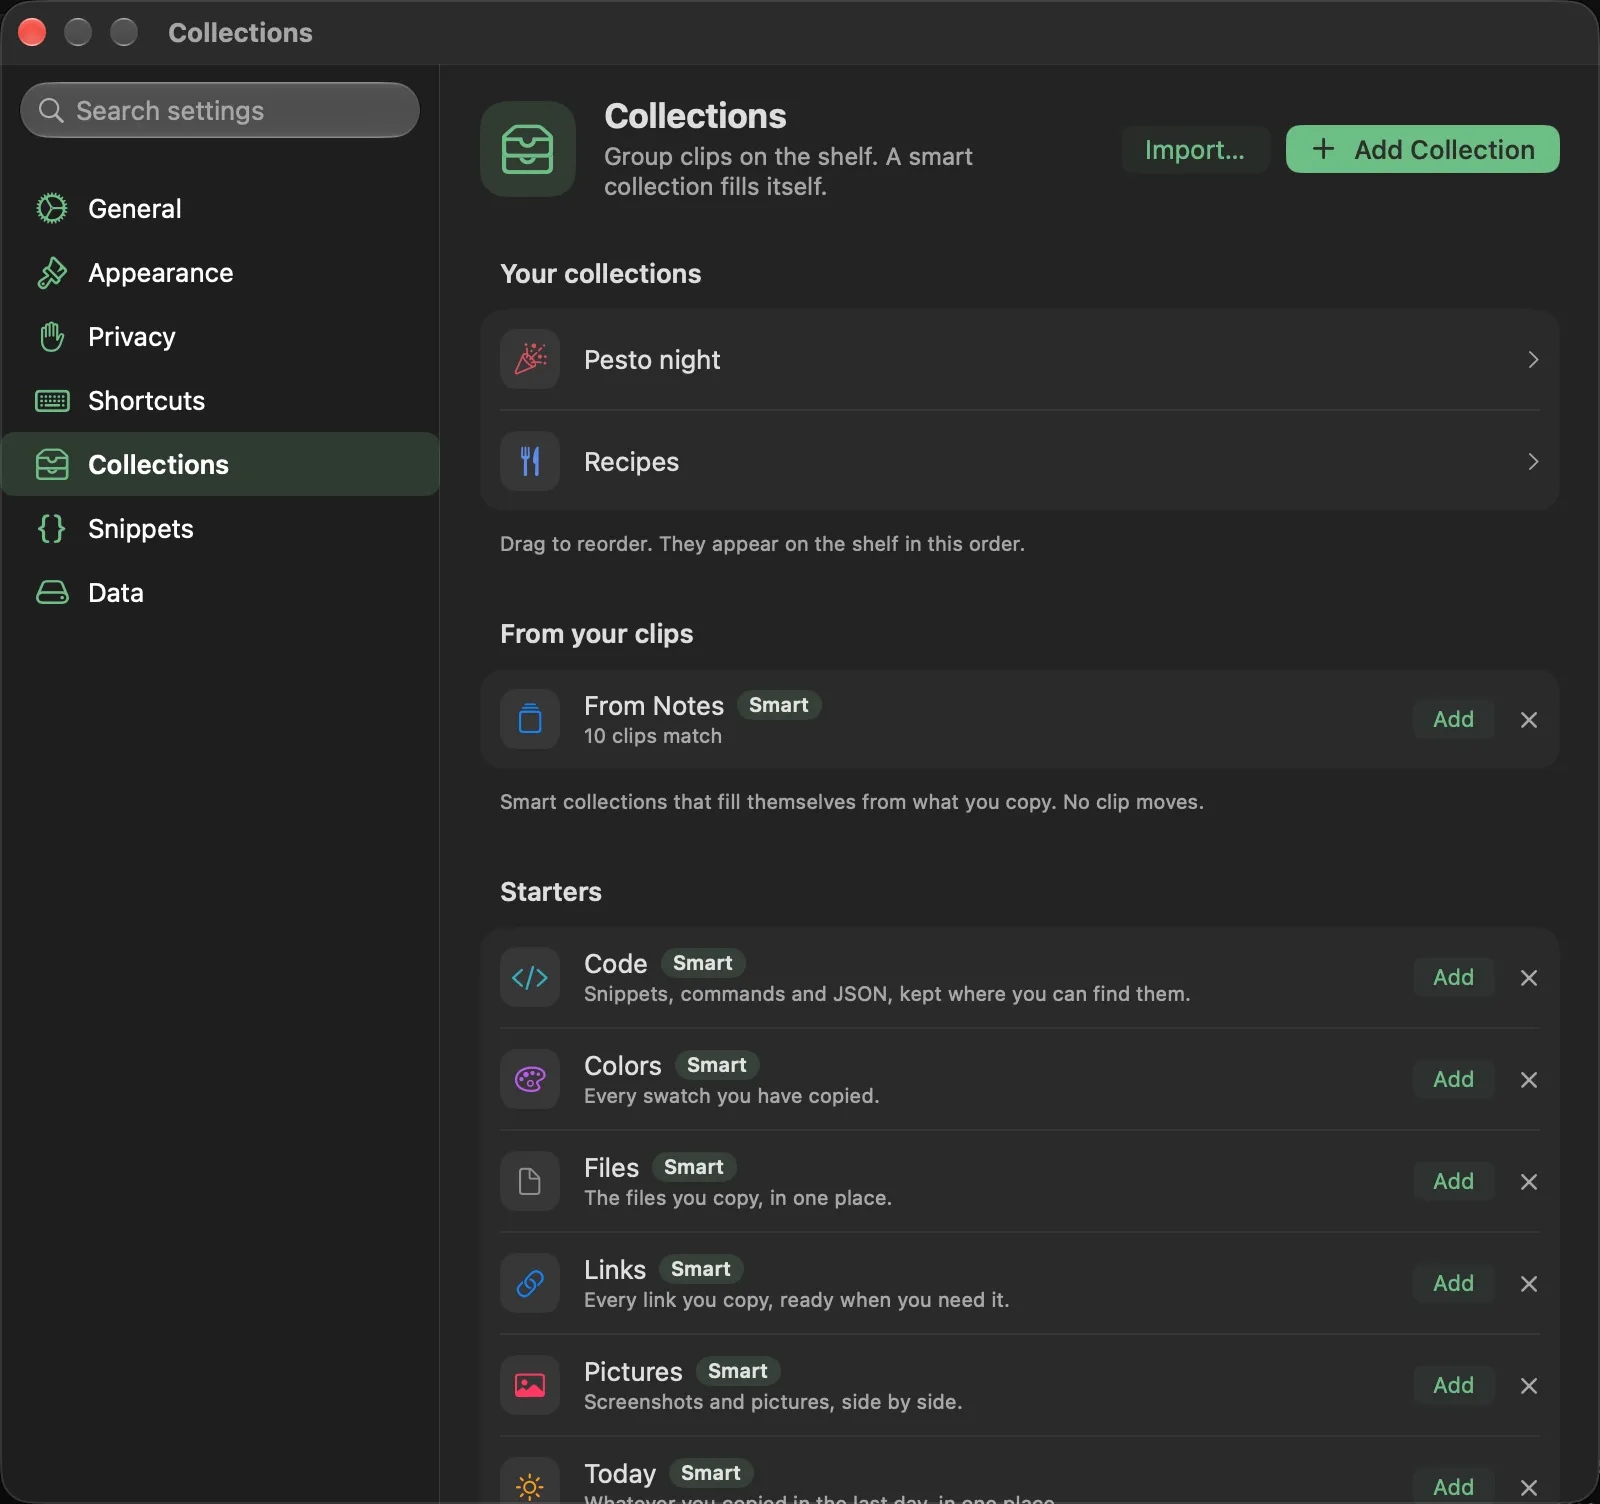This screenshot has height=1504, width=1600.
Task: Click the Data drive icon
Action: 52,592
